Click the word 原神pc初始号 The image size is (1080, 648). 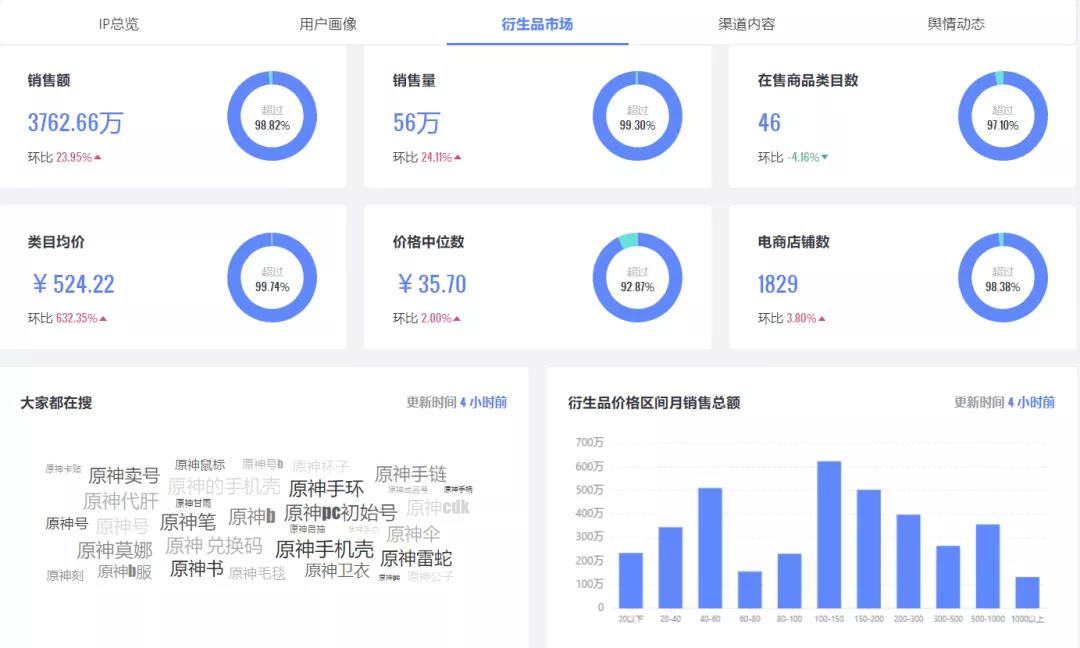(x=340, y=513)
